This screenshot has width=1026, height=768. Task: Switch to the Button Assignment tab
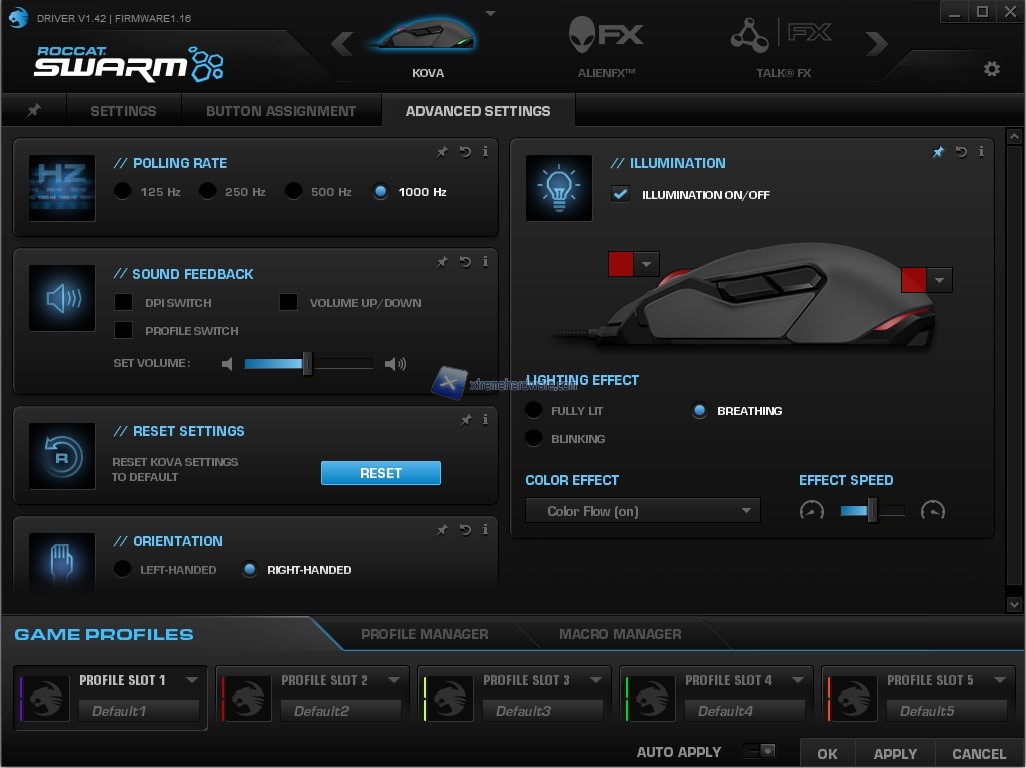coord(281,111)
